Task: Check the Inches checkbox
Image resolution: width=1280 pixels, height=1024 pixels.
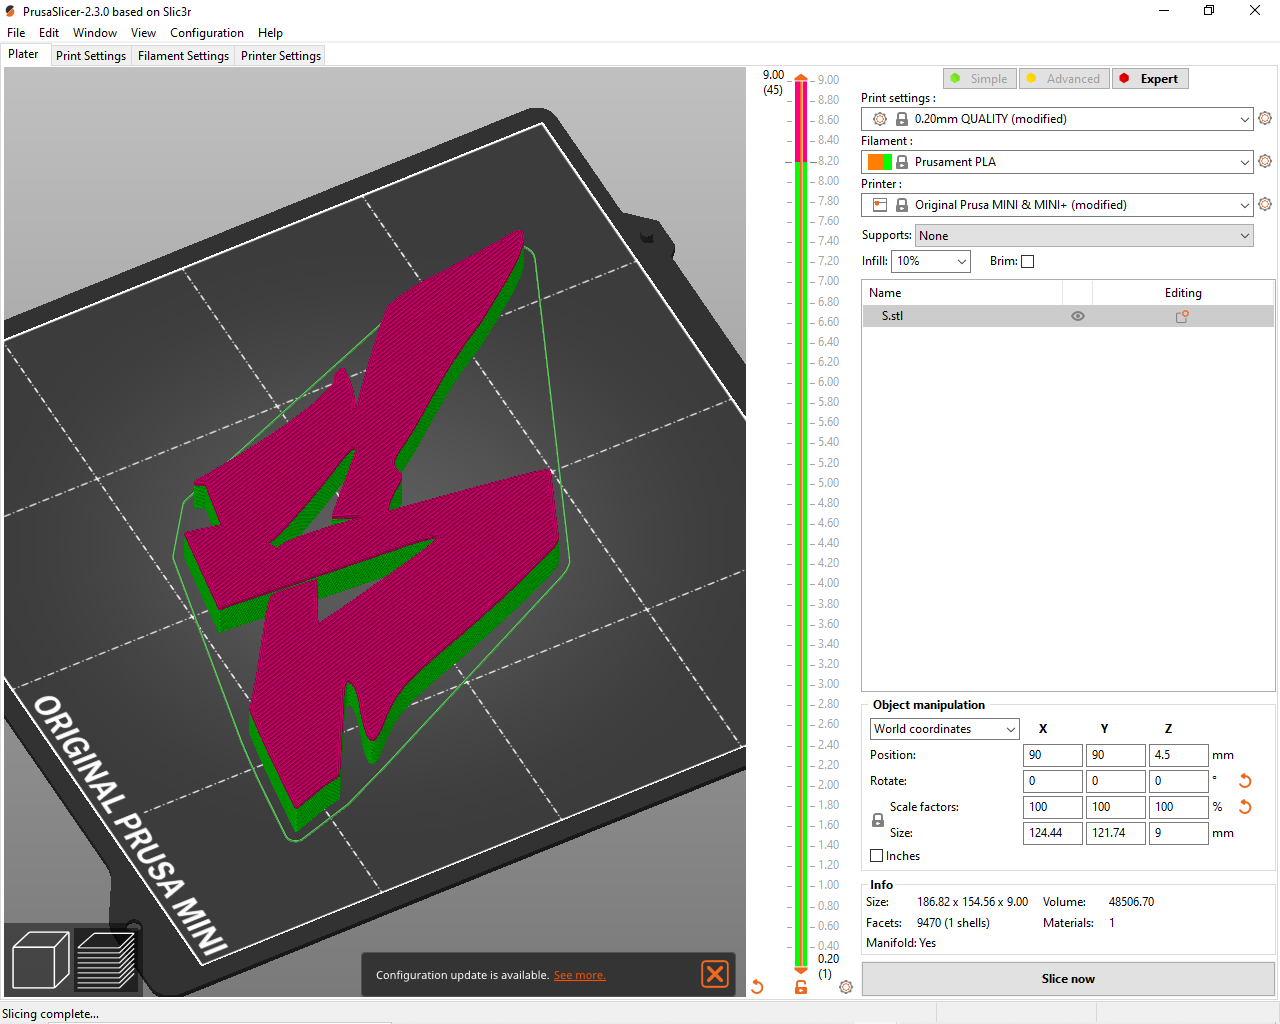Action: coord(877,856)
